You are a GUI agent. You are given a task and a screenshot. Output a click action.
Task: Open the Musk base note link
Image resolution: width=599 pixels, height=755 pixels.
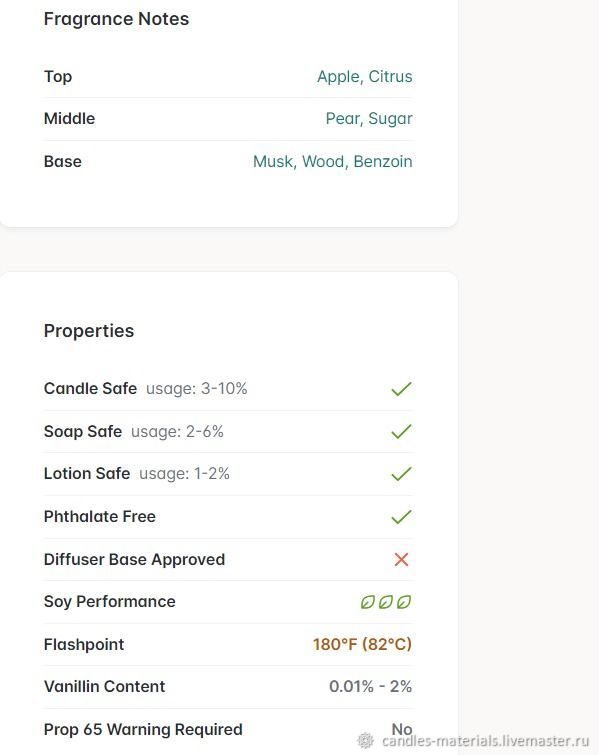click(x=273, y=161)
